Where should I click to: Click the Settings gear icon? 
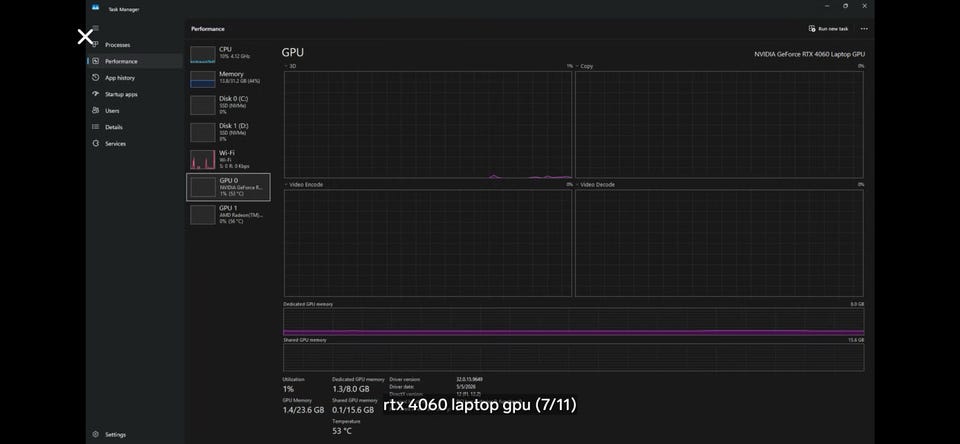(96, 435)
